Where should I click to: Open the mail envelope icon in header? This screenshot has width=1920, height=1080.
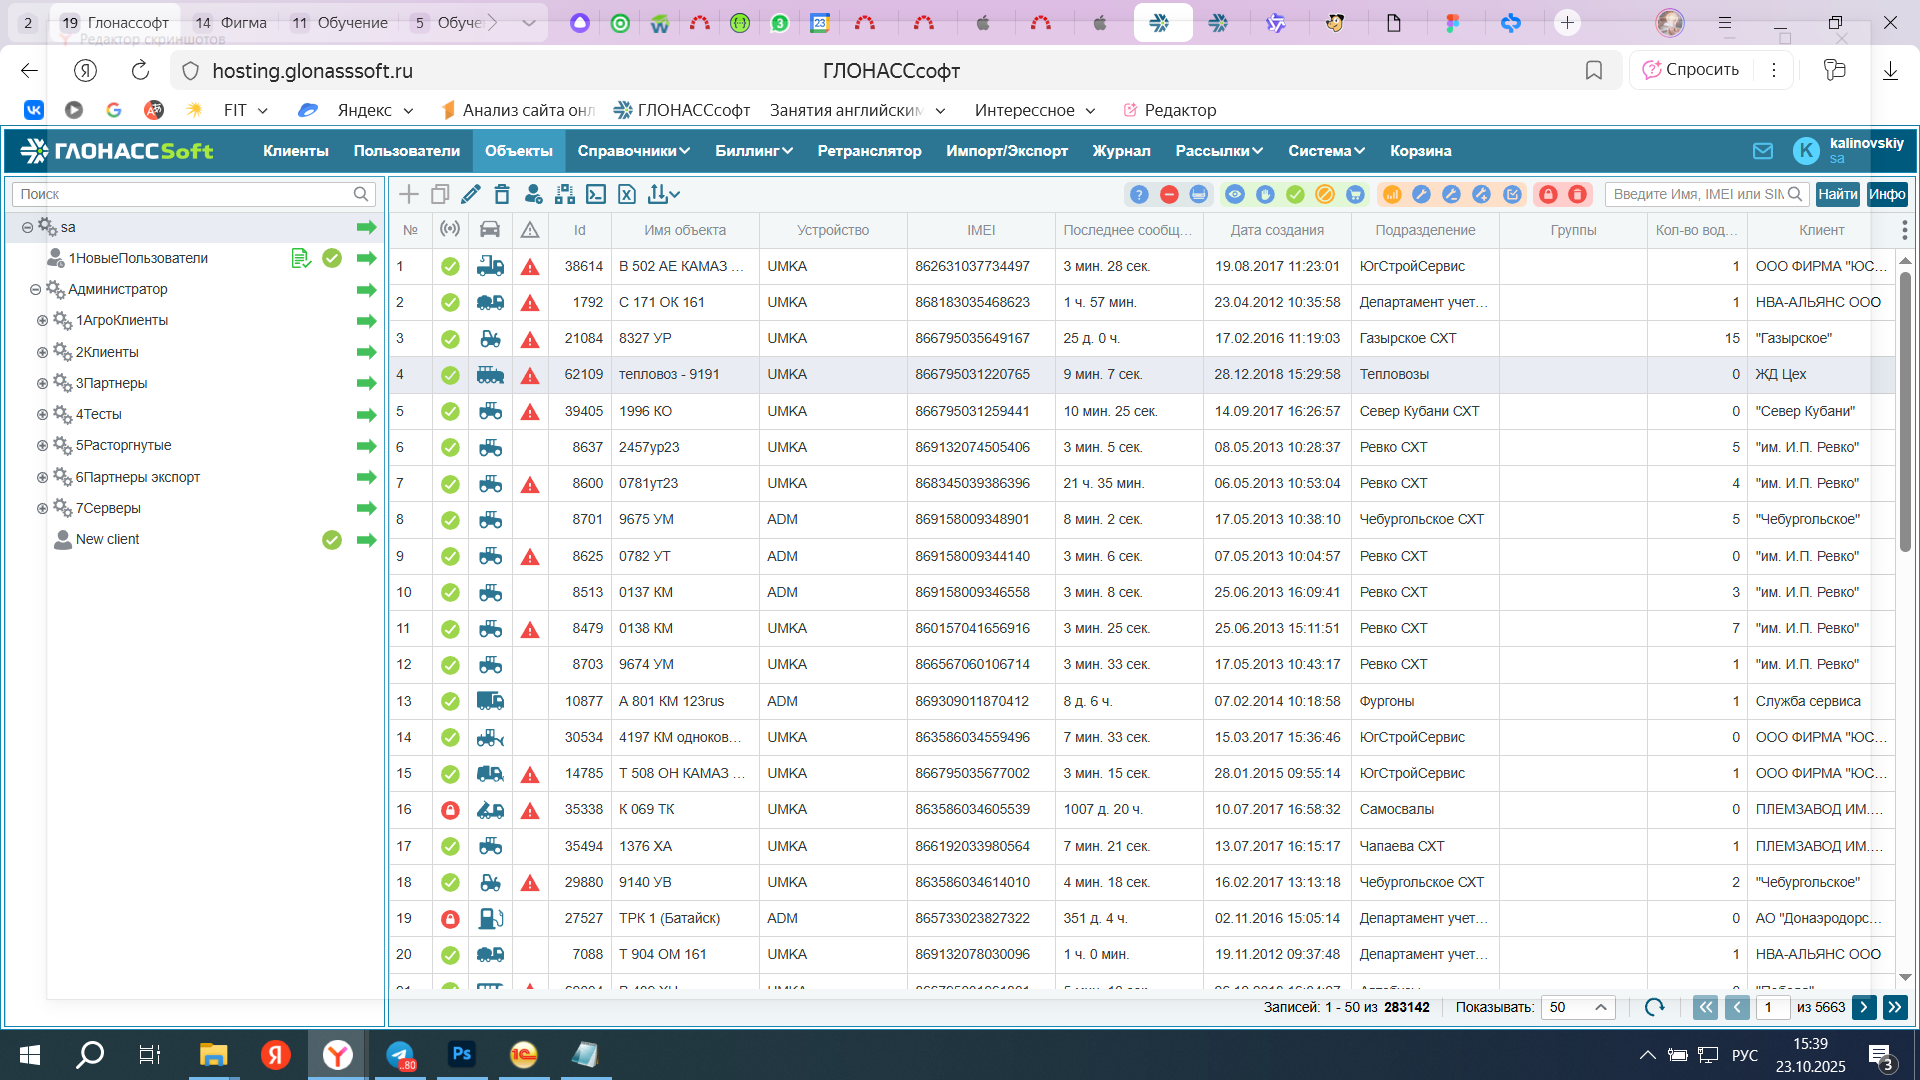(x=1762, y=151)
